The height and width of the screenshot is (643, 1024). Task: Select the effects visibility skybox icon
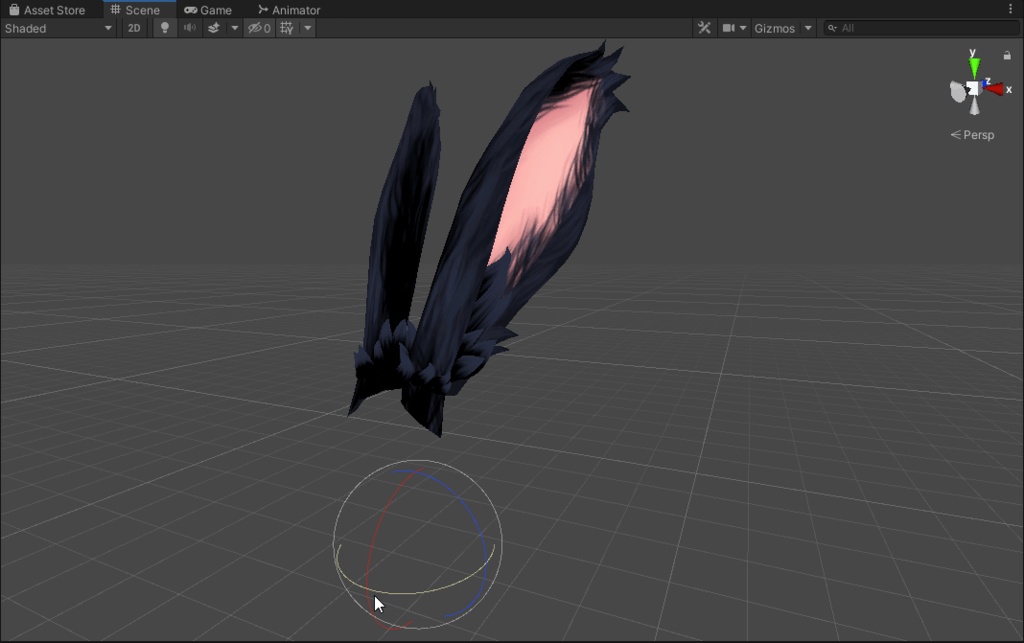pos(213,28)
